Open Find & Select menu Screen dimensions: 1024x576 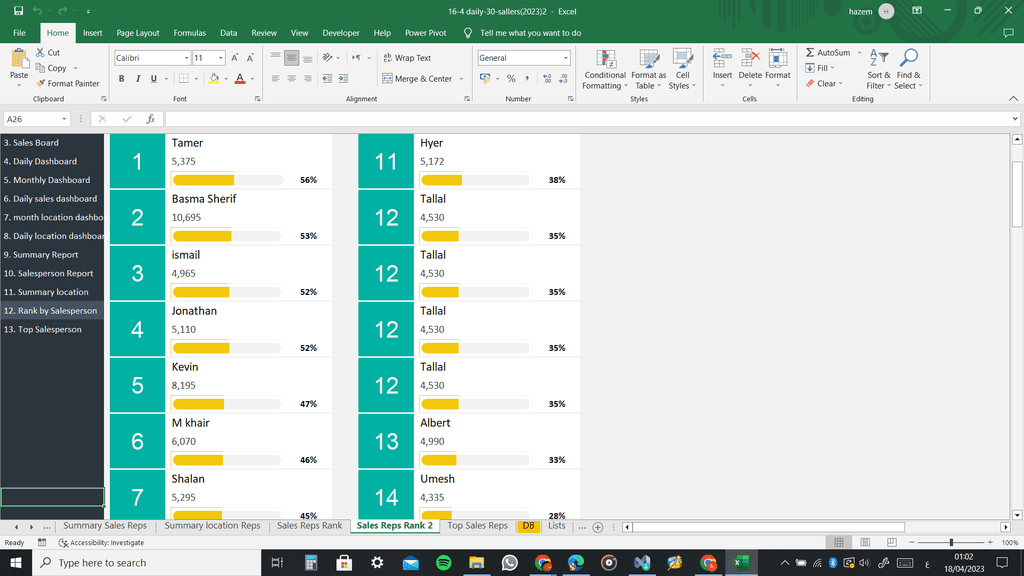pyautogui.click(x=908, y=70)
